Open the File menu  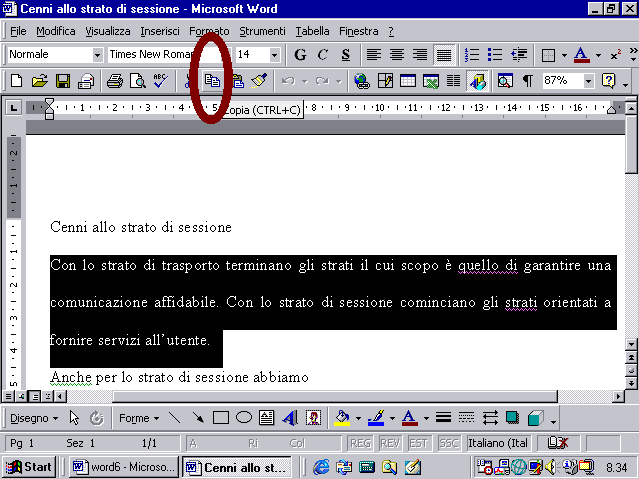point(18,31)
